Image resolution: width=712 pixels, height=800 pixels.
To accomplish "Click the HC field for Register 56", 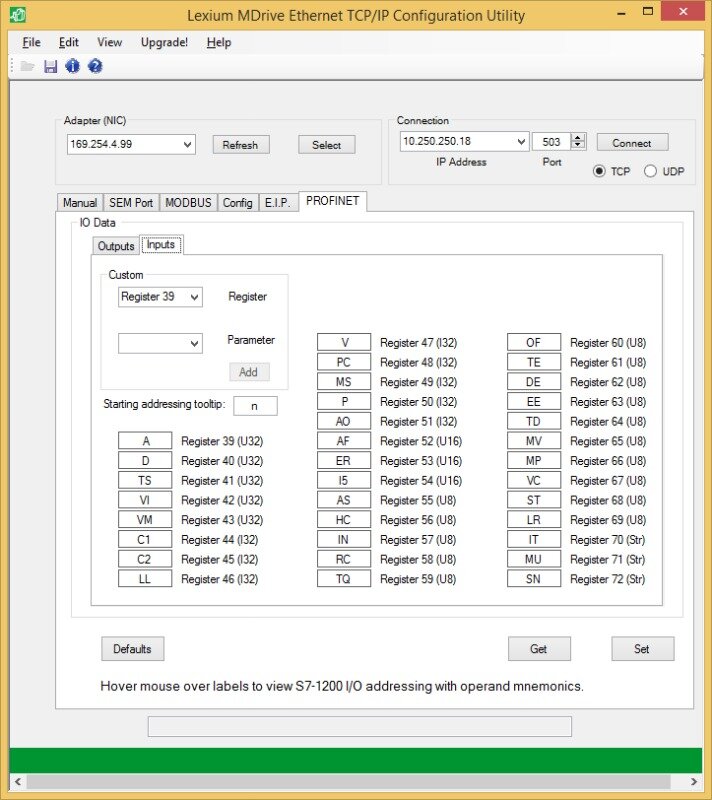I will pos(344,520).
